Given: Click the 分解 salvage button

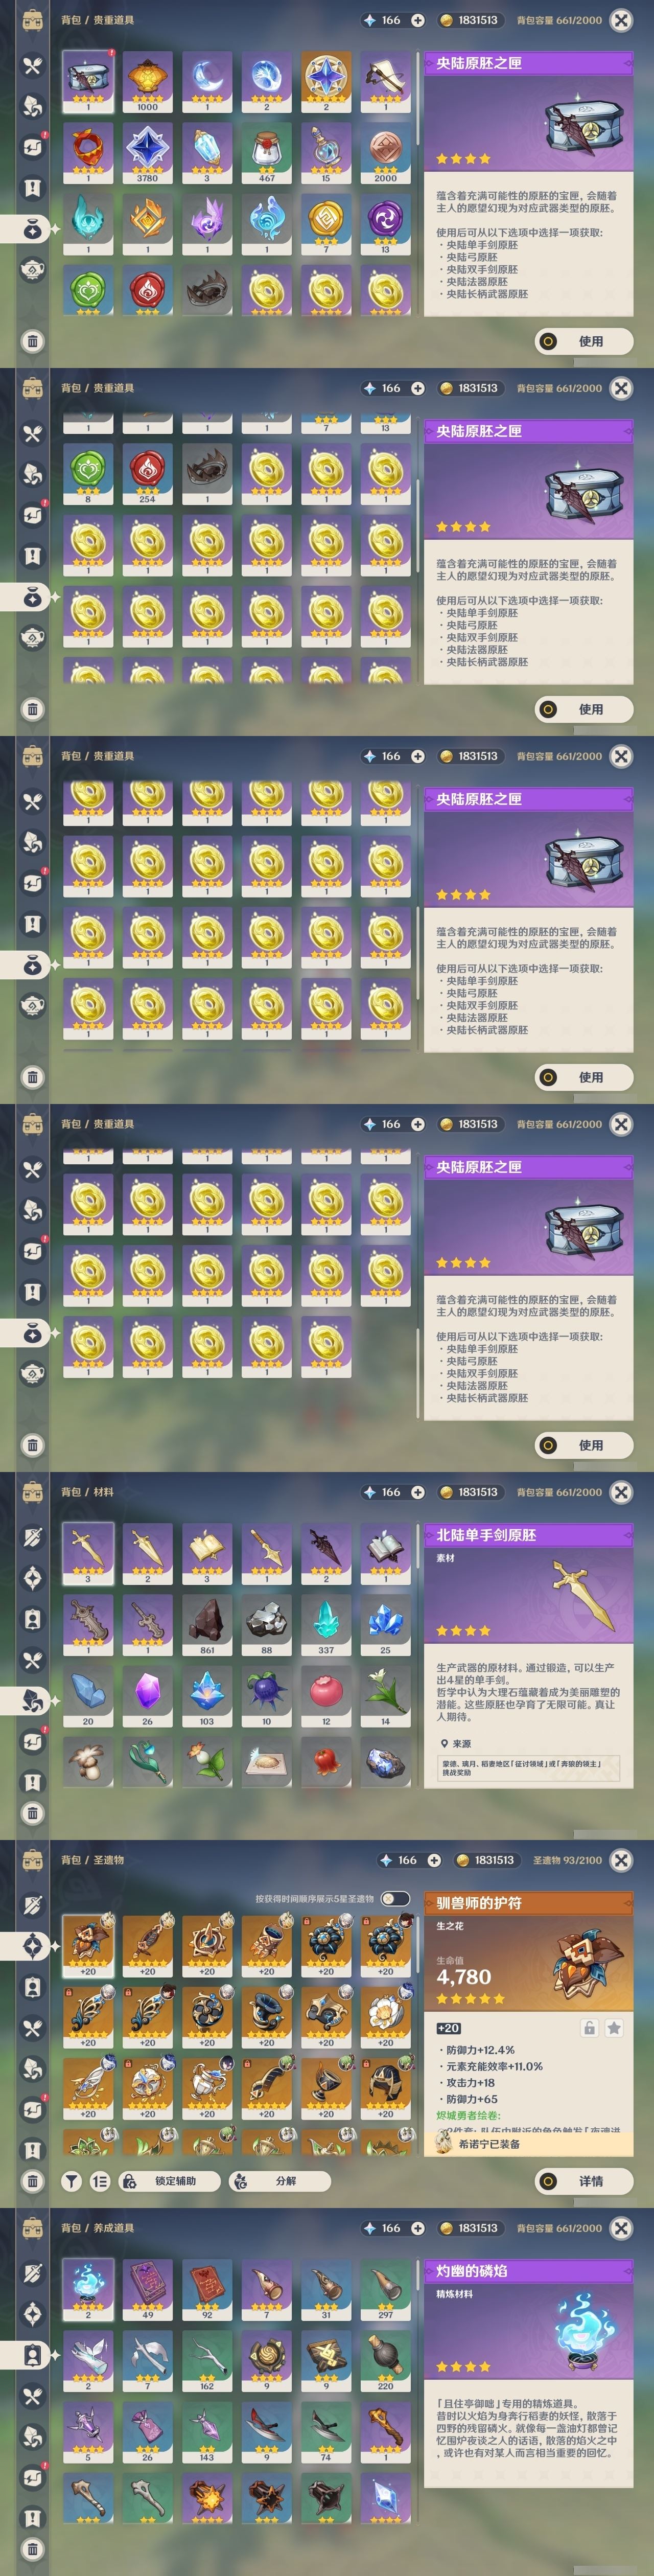Looking at the screenshot, I should pyautogui.click(x=279, y=2181).
